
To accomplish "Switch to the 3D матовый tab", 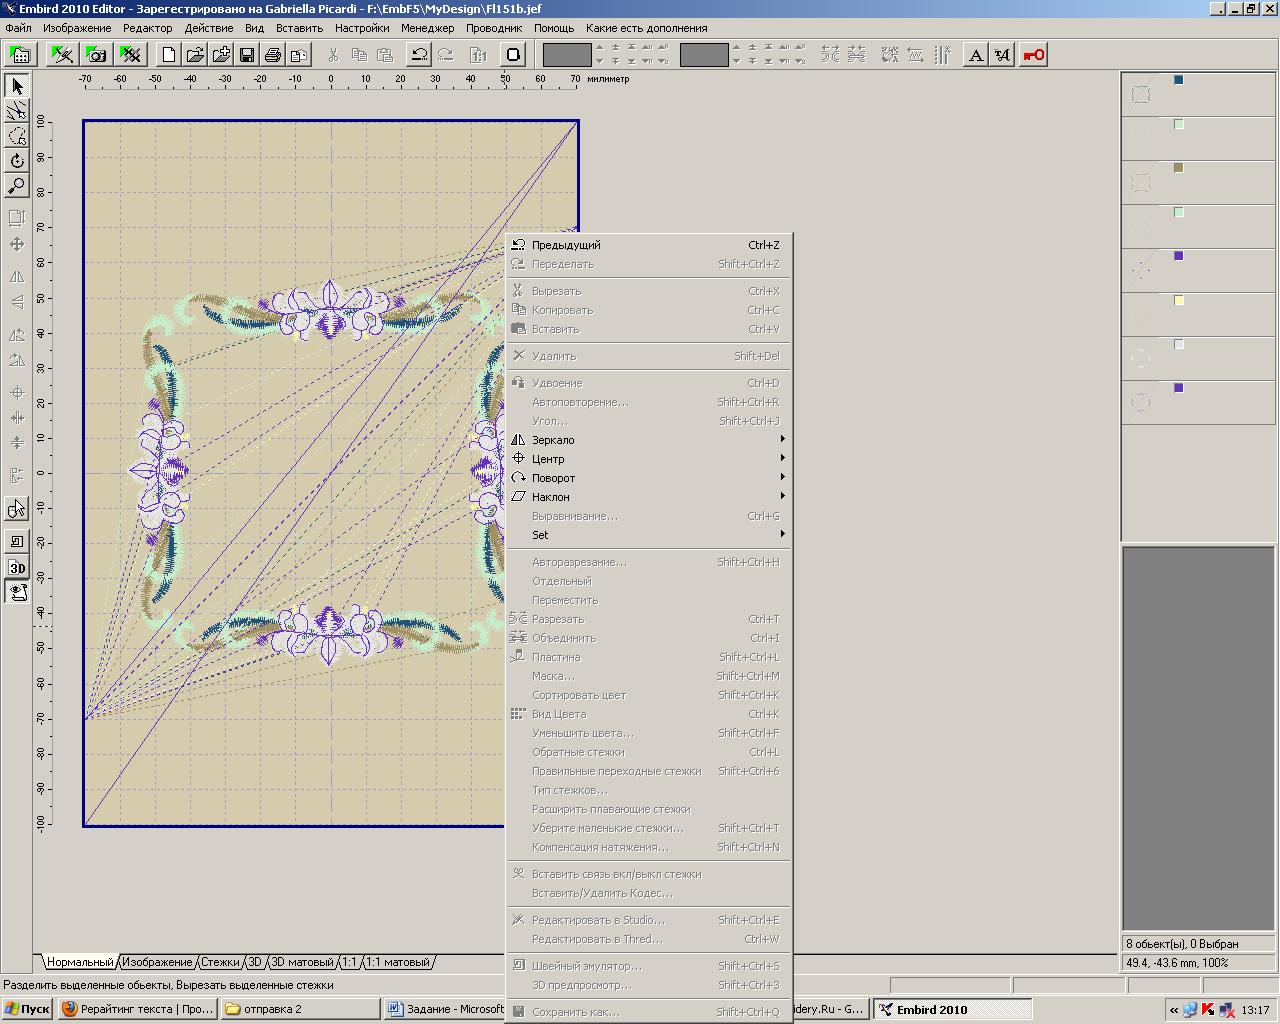I will coord(302,962).
